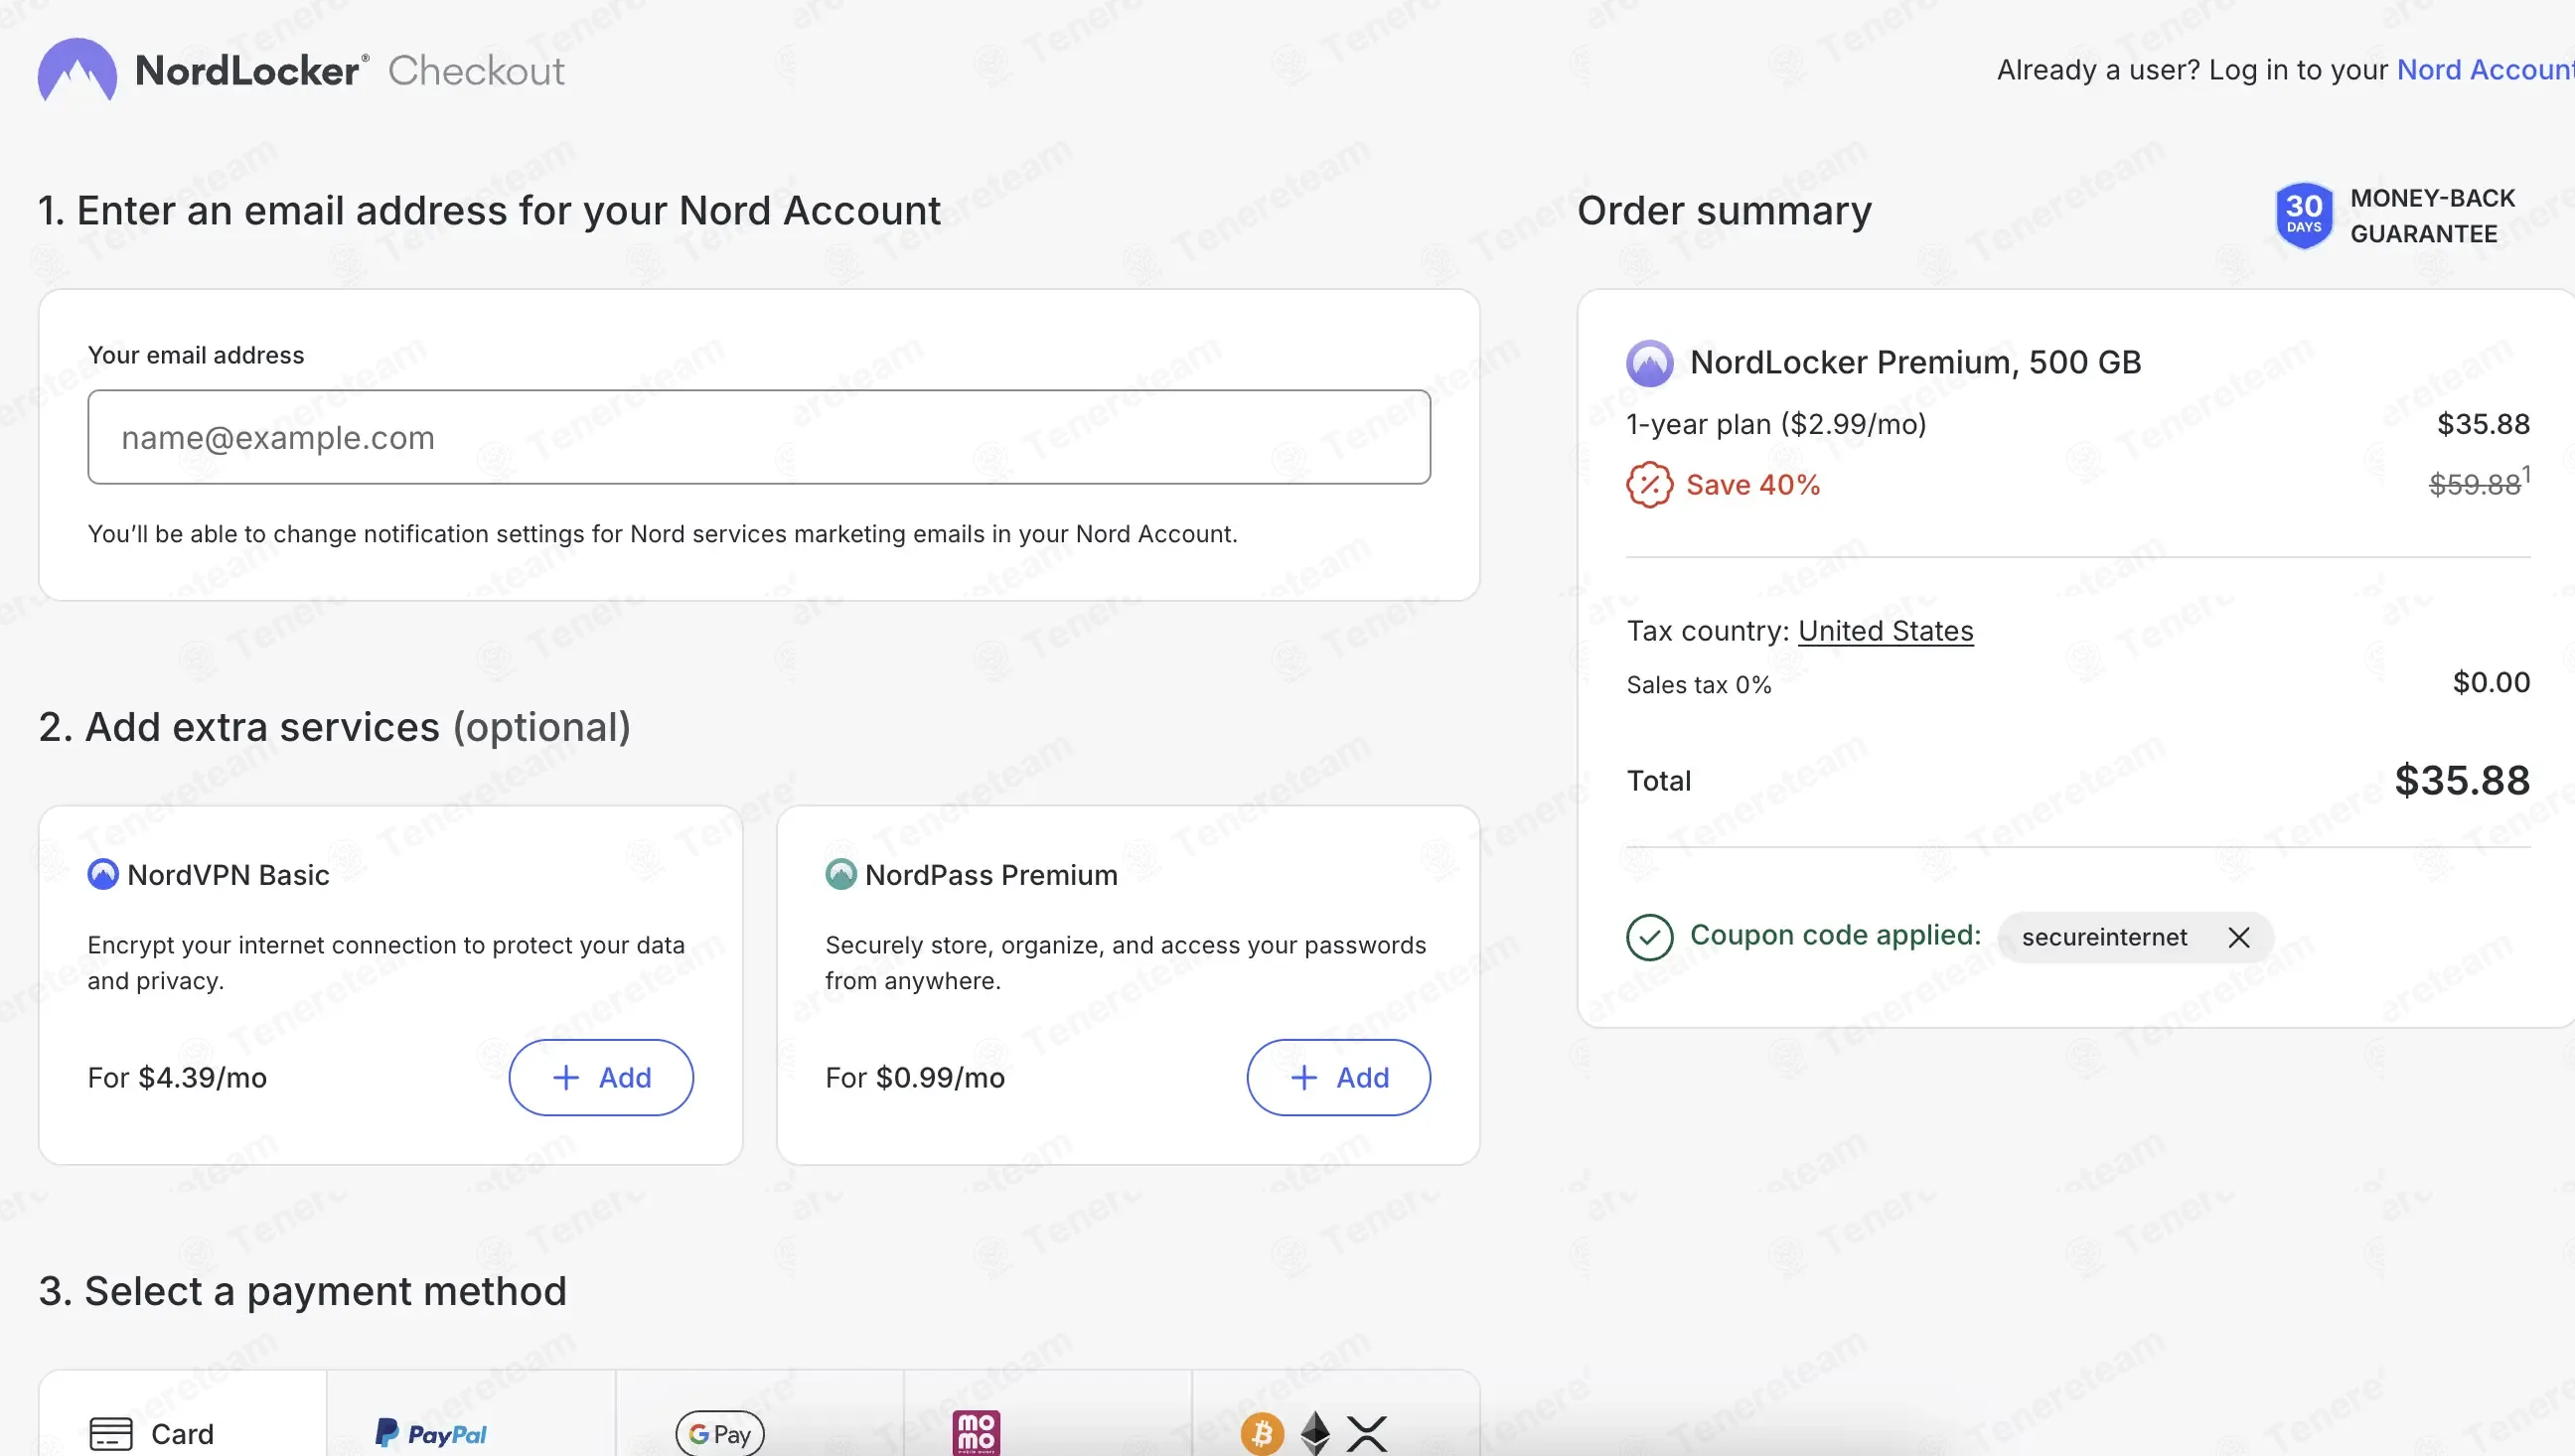Viewport: 2575px width, 1456px height.
Task: Open the Nord Account login link
Action: point(2485,70)
